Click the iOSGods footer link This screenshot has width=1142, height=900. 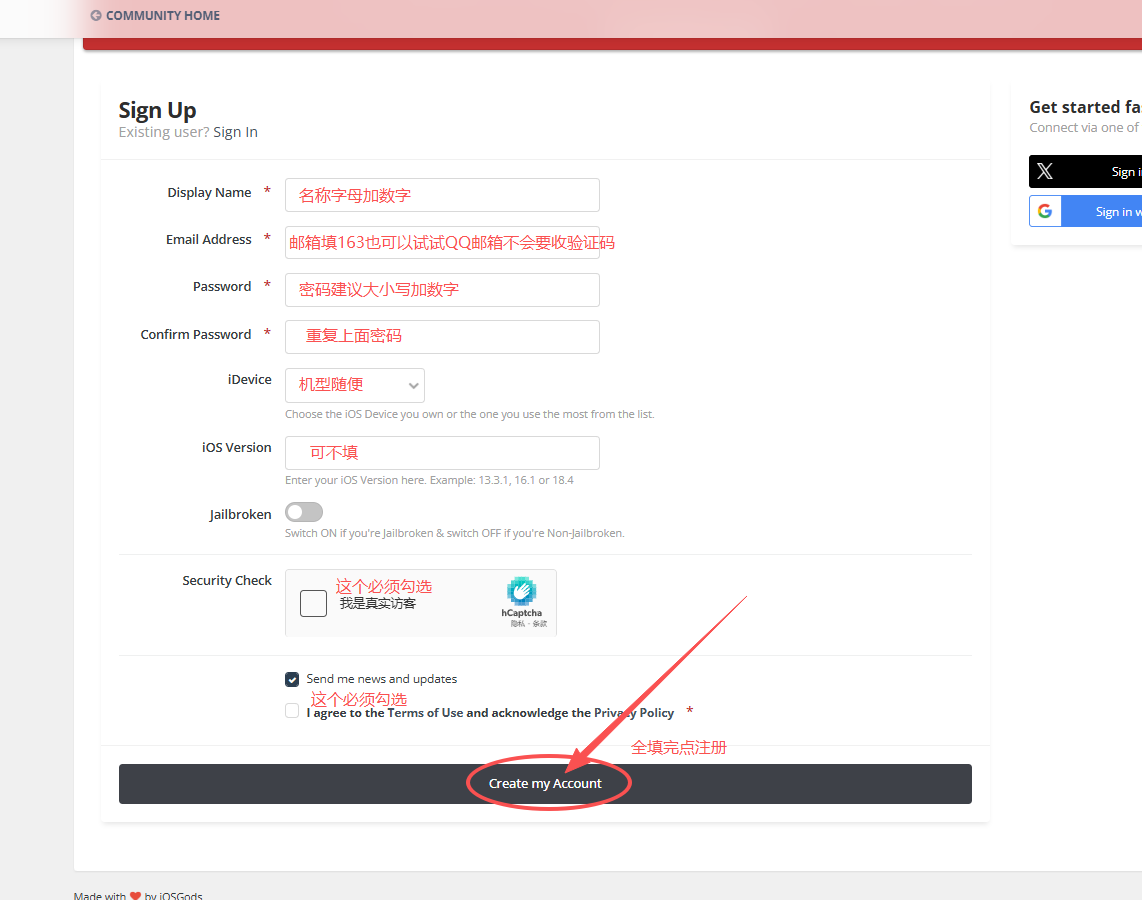(179, 895)
